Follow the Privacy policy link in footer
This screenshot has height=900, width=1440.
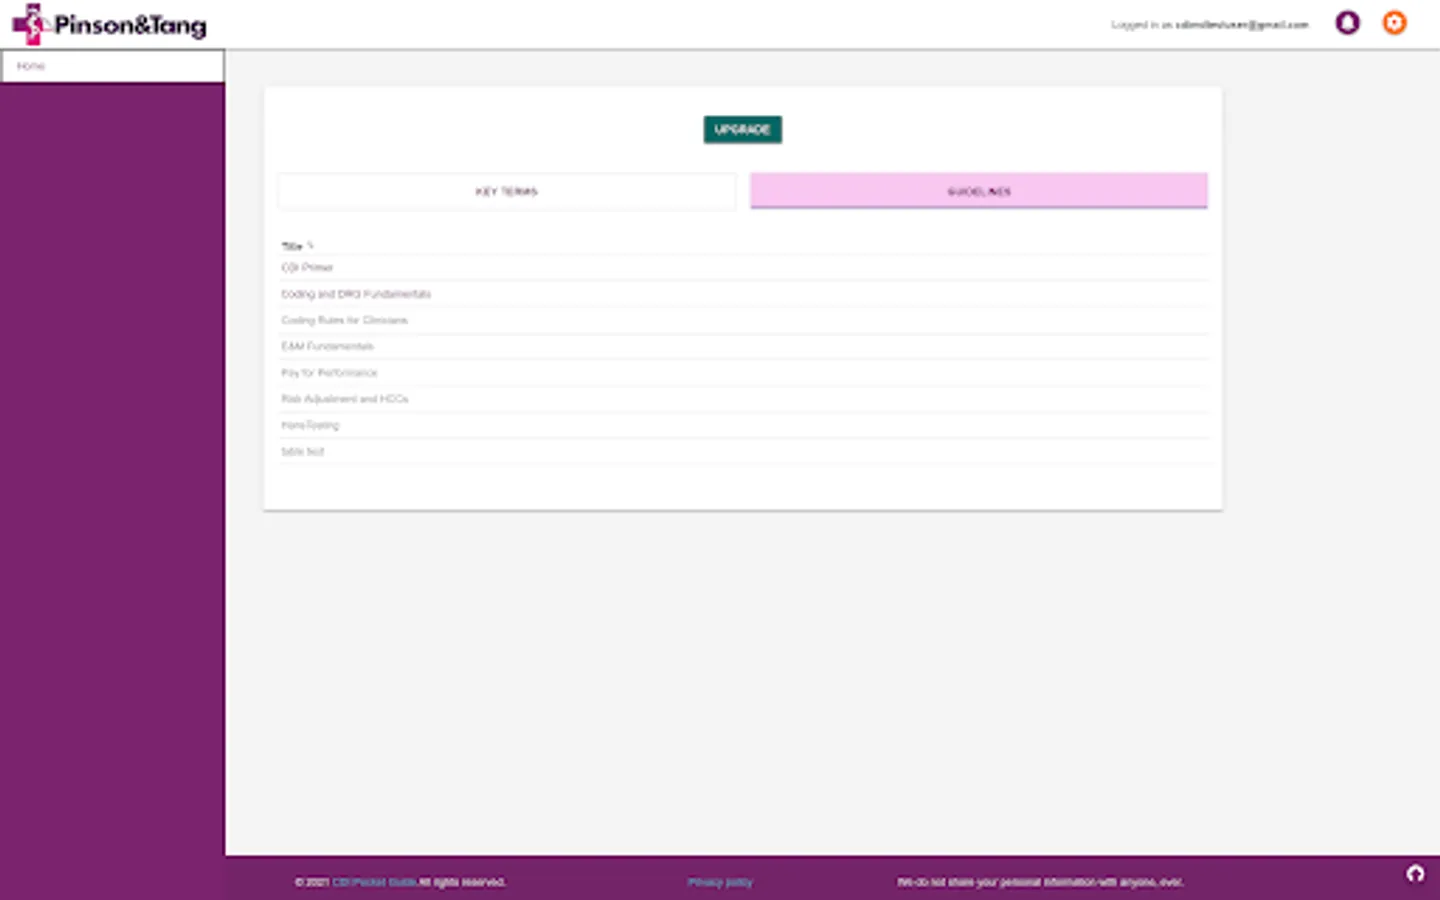point(720,882)
